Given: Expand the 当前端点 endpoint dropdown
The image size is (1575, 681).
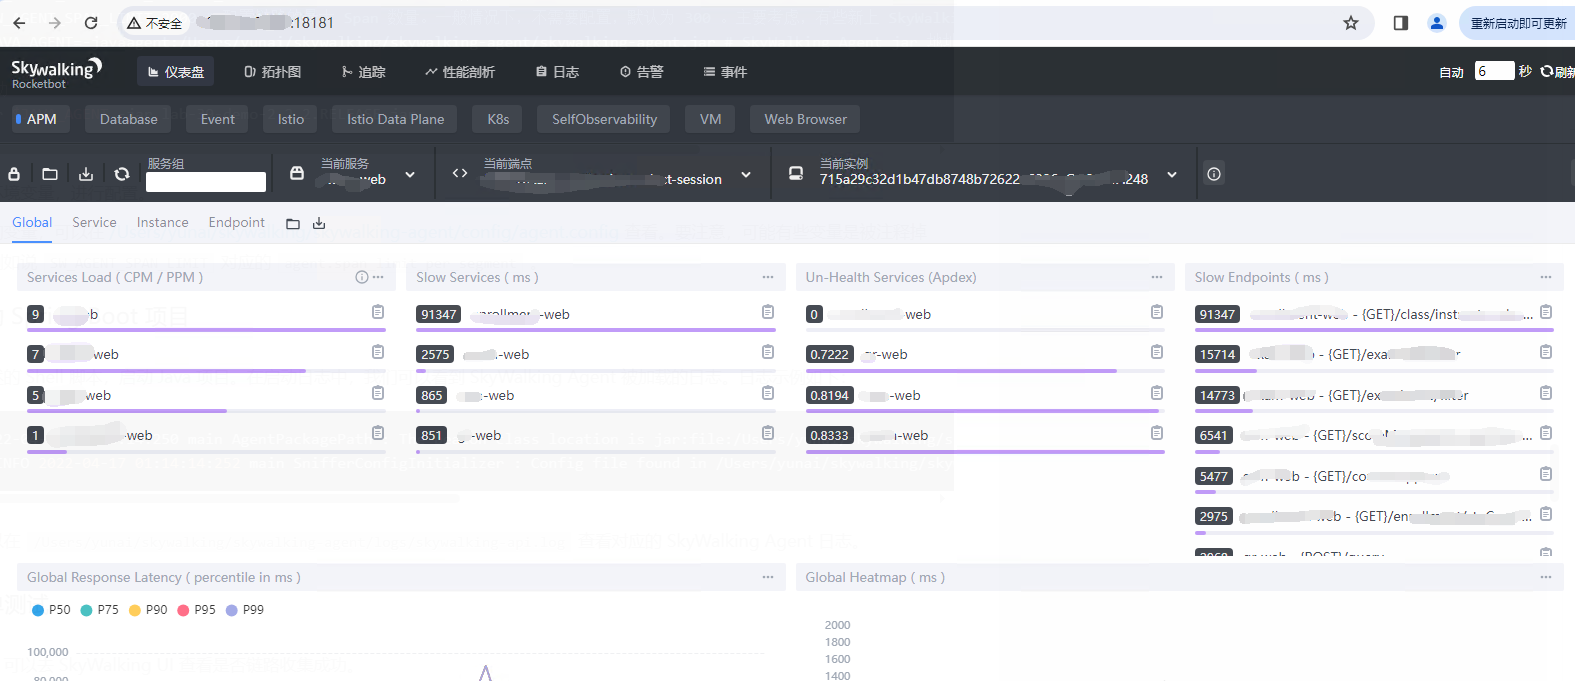Looking at the screenshot, I should coord(746,175).
